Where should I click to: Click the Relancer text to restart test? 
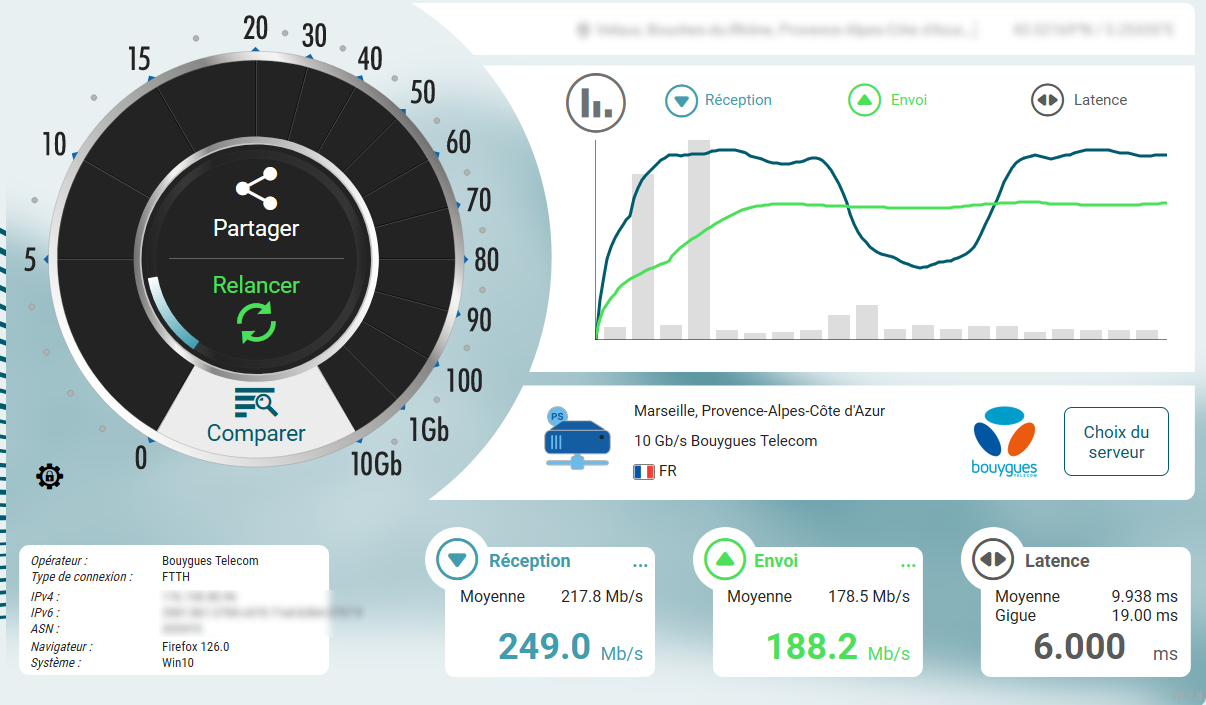point(256,285)
